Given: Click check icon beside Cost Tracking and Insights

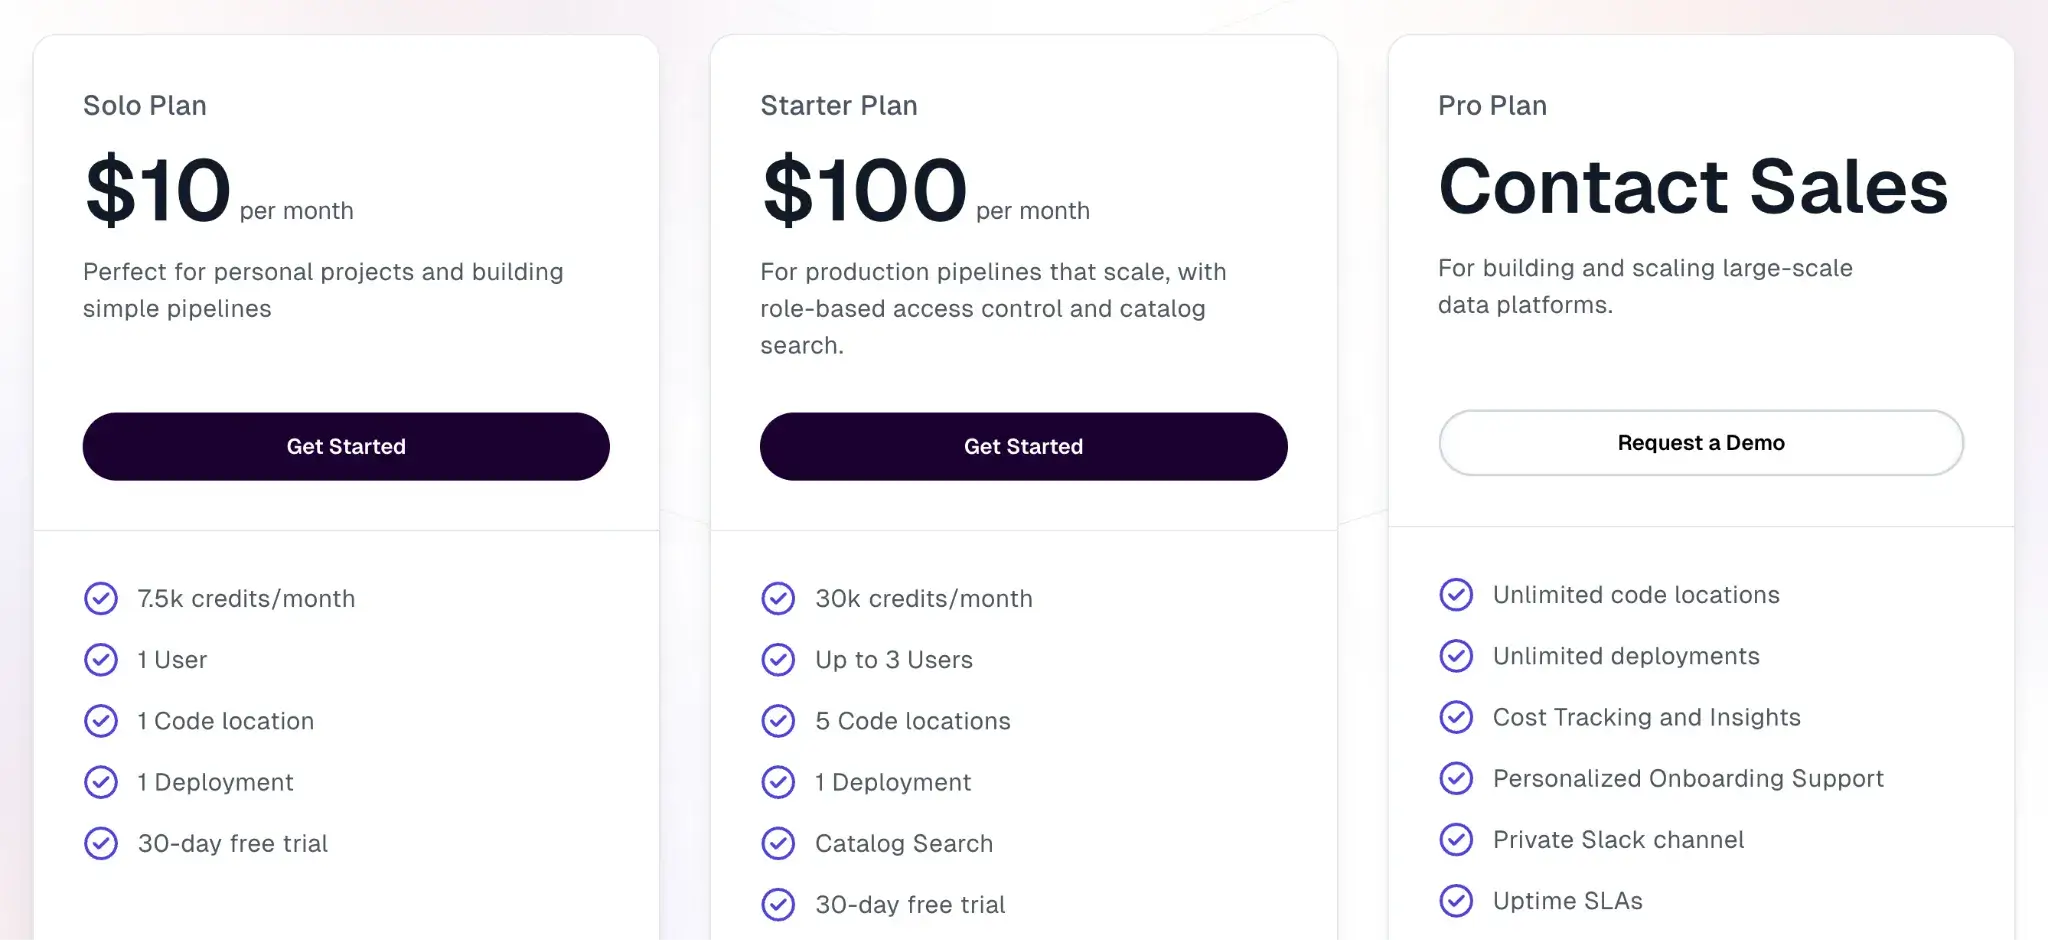Looking at the screenshot, I should pos(1456,717).
